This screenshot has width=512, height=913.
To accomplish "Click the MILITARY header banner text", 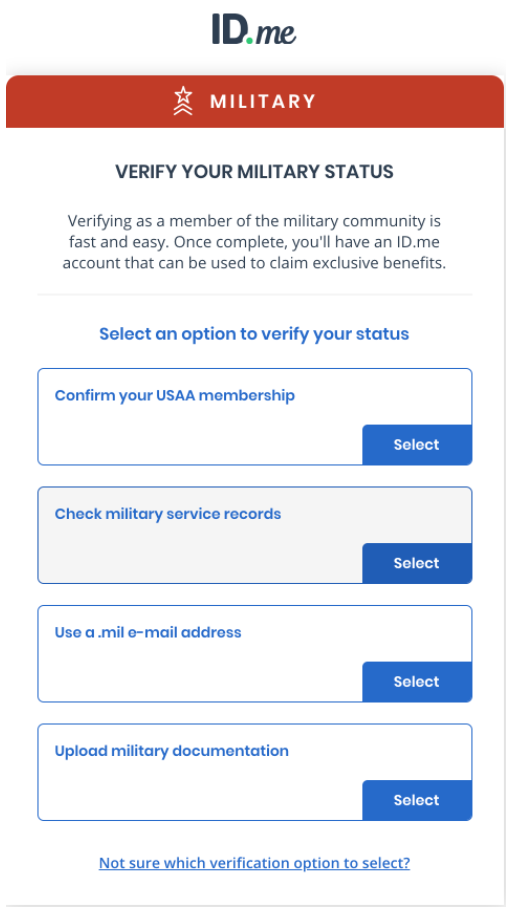I will tap(262, 101).
